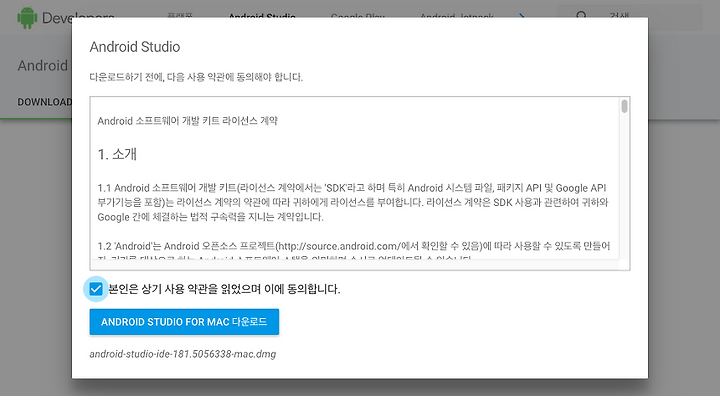
Task: Click the nav bar right chevron
Action: point(522,17)
